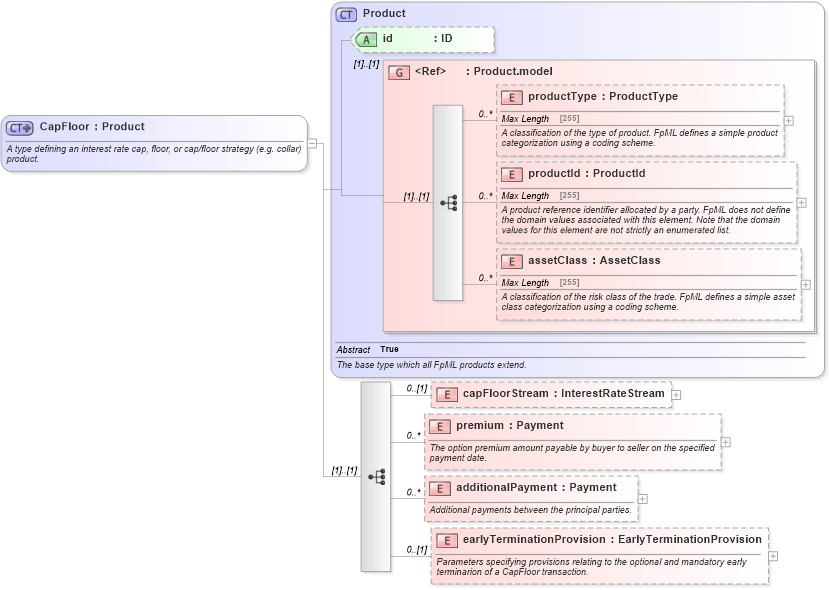This screenshot has width=829, height=590.
Task: Click the productId reference identifier description
Action: coord(646,220)
